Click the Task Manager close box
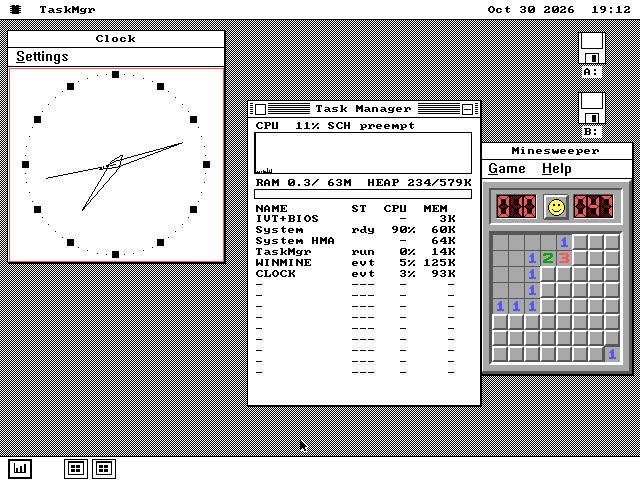The image size is (640, 480). tap(260, 109)
